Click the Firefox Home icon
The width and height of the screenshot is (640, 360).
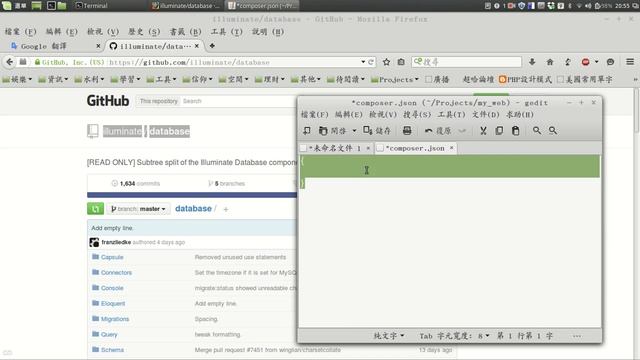click(550, 62)
